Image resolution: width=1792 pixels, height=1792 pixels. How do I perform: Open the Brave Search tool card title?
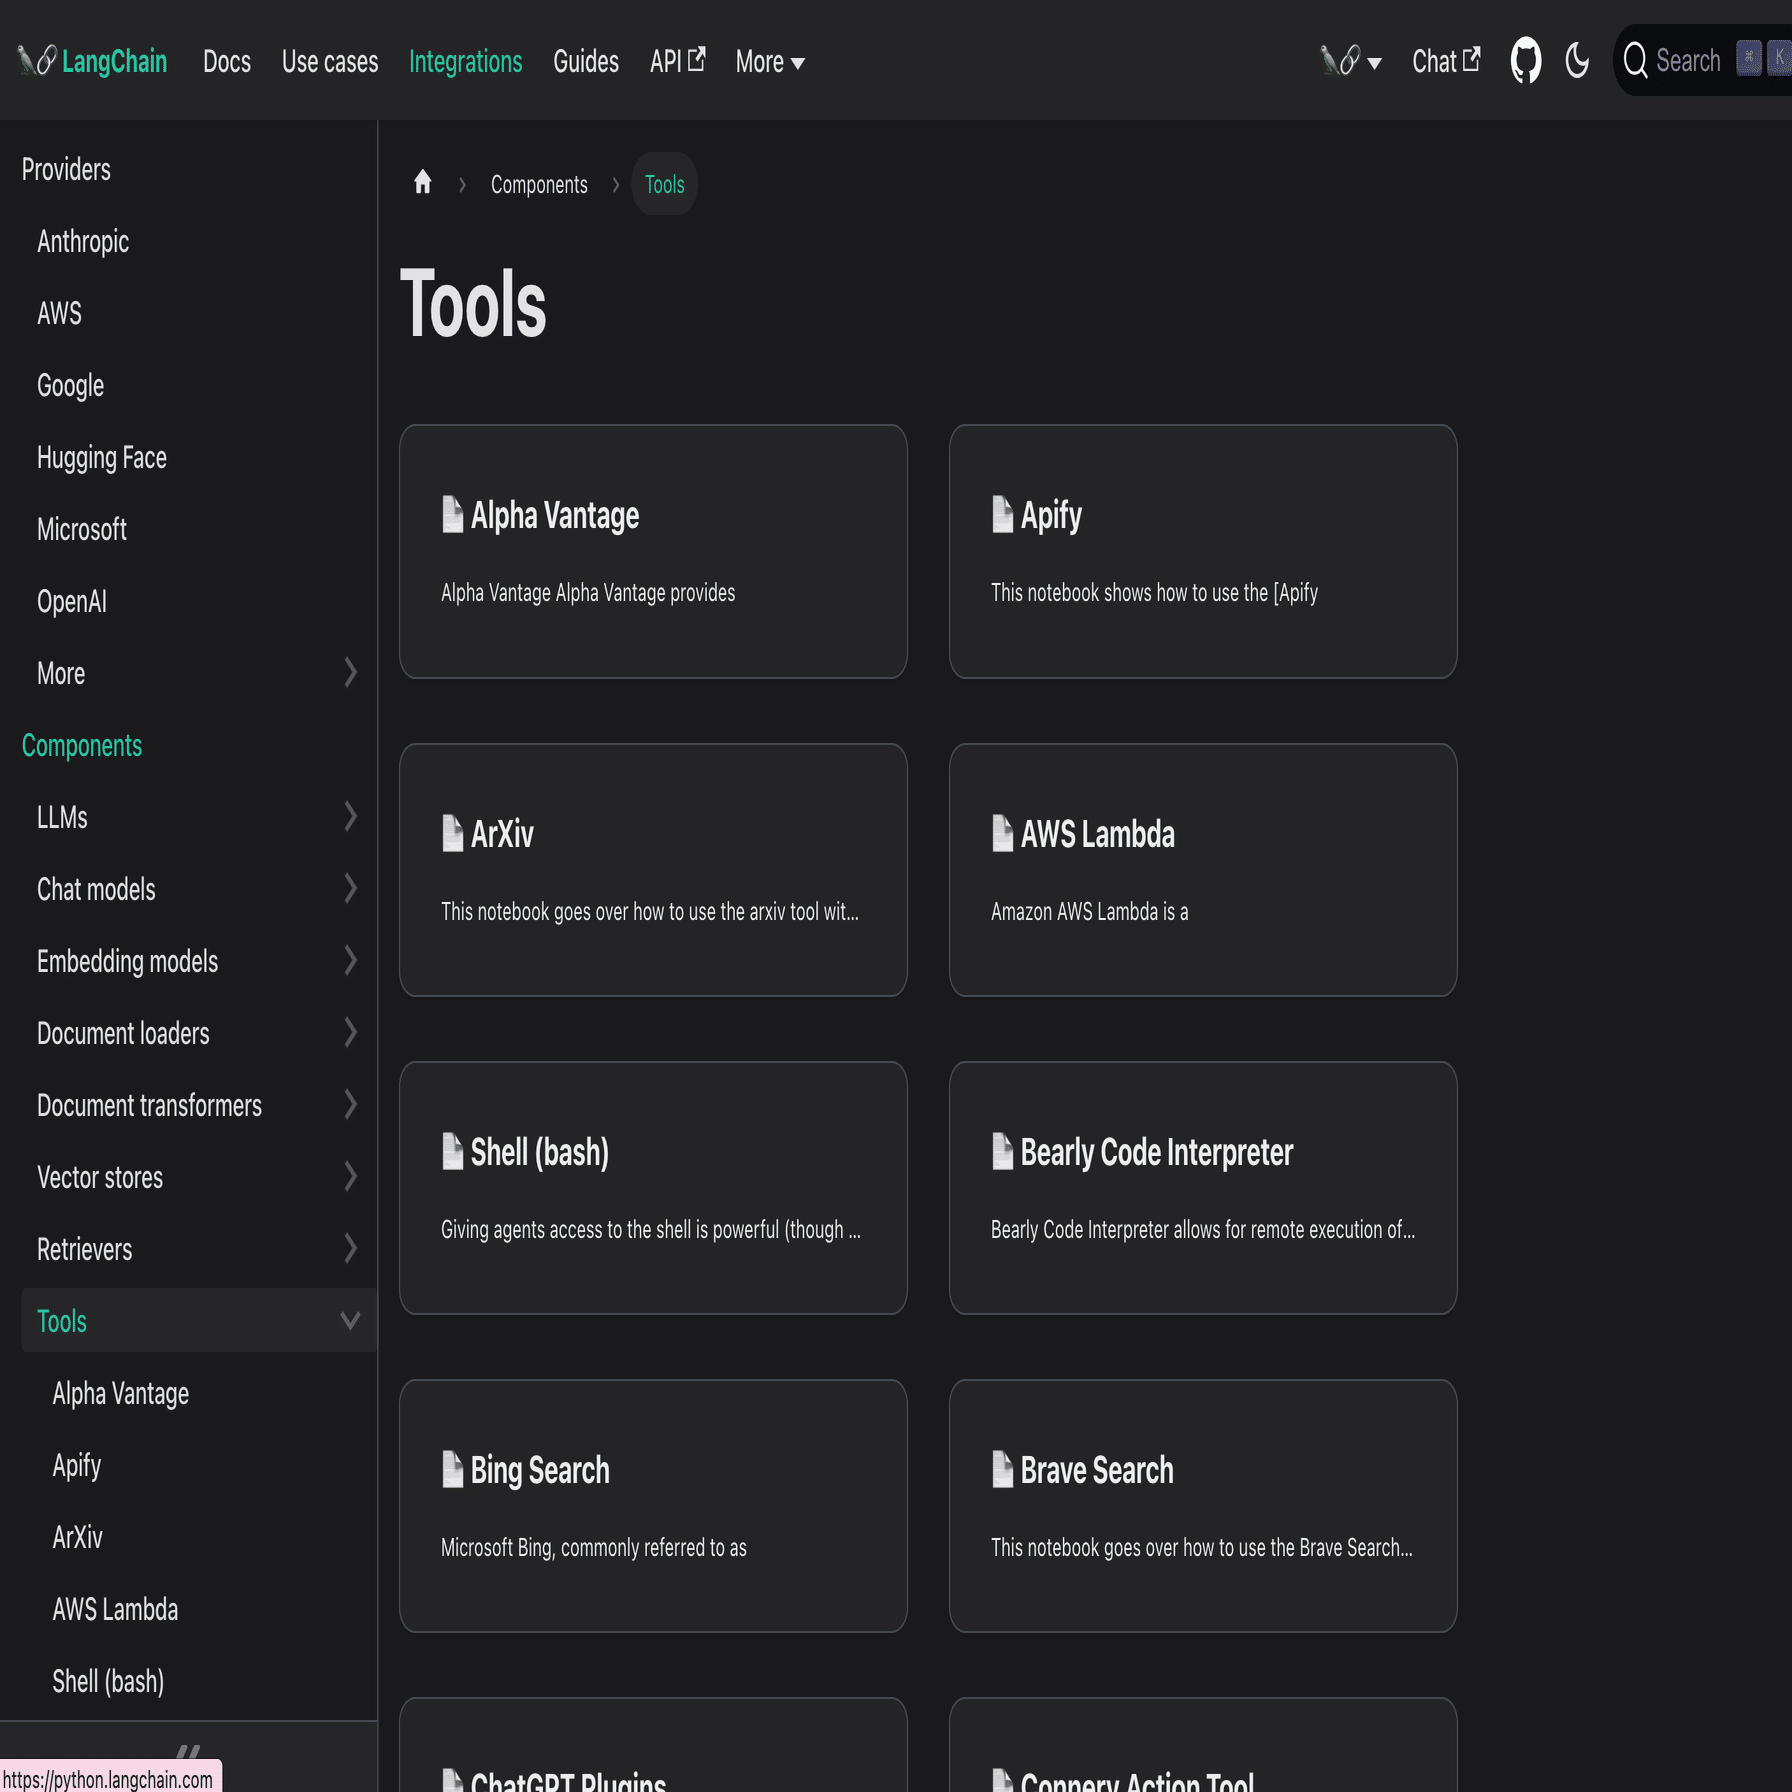pyautogui.click(x=1097, y=1470)
